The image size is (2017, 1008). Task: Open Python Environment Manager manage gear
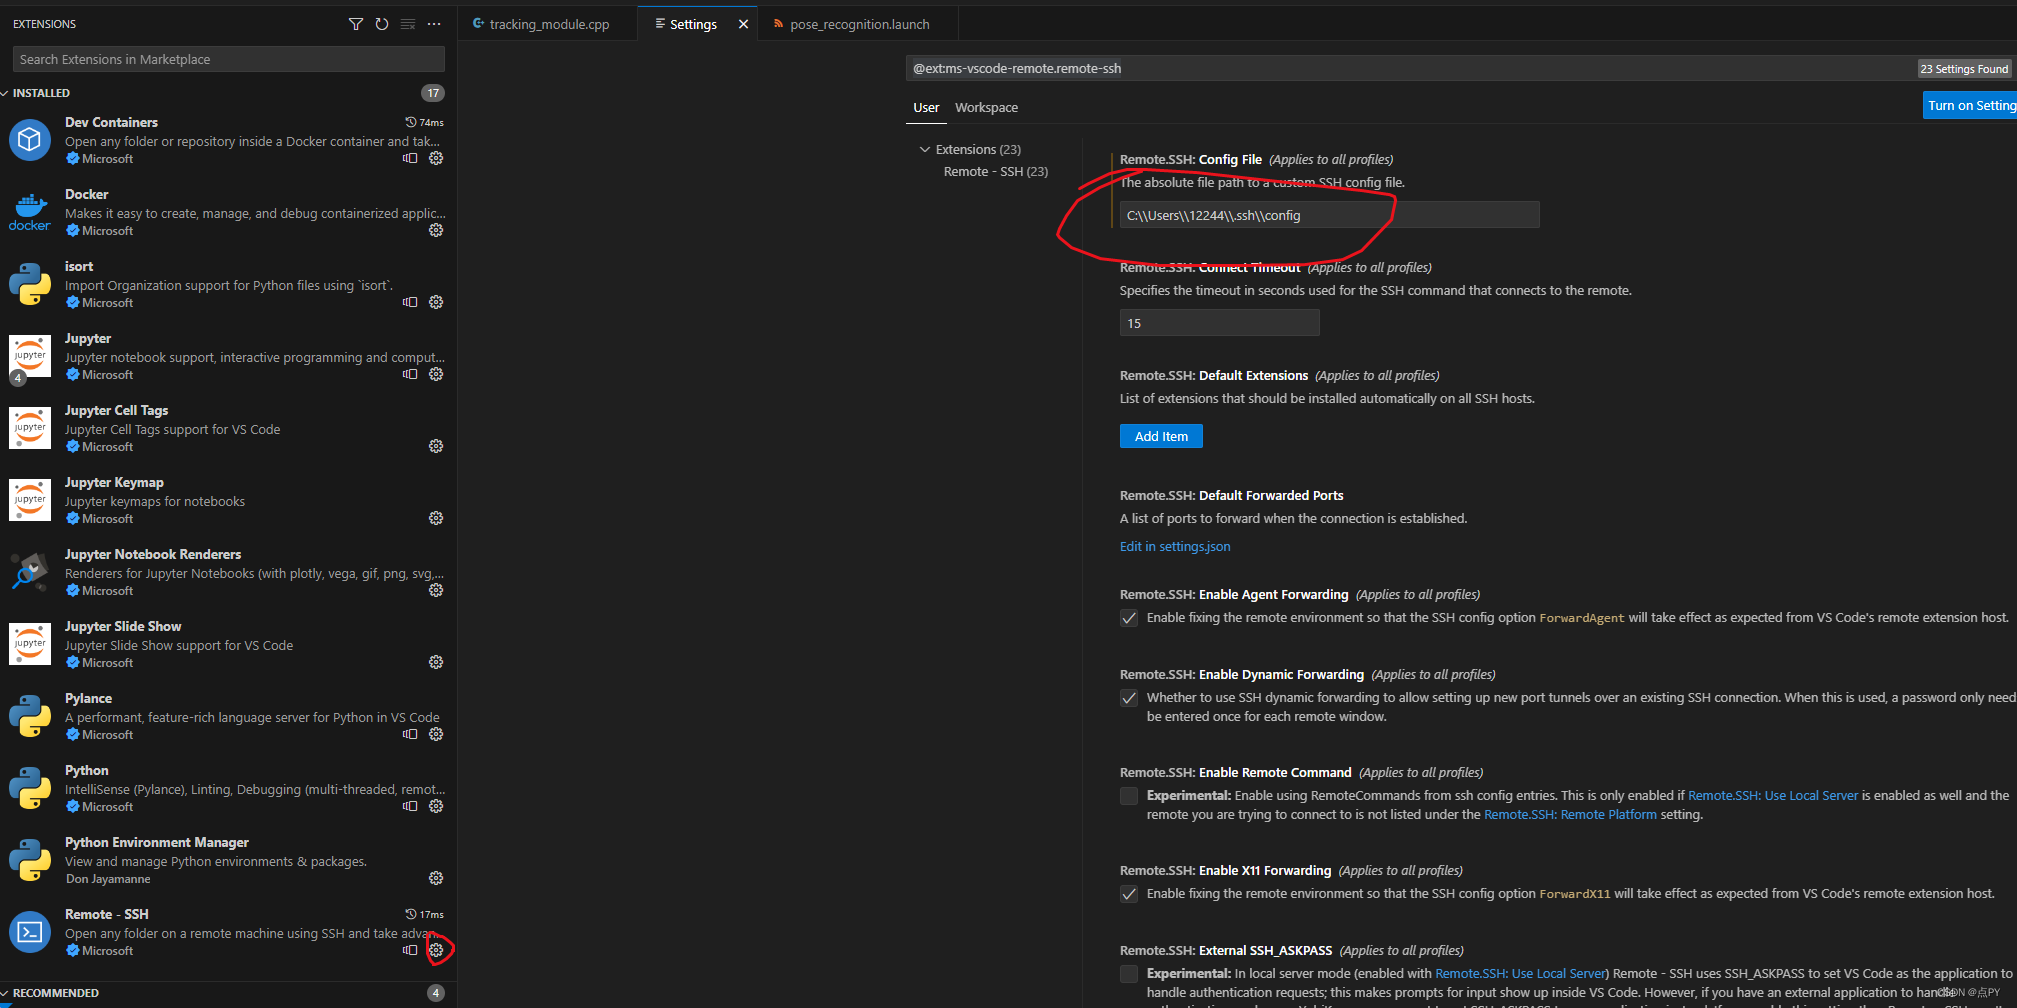[x=436, y=878]
